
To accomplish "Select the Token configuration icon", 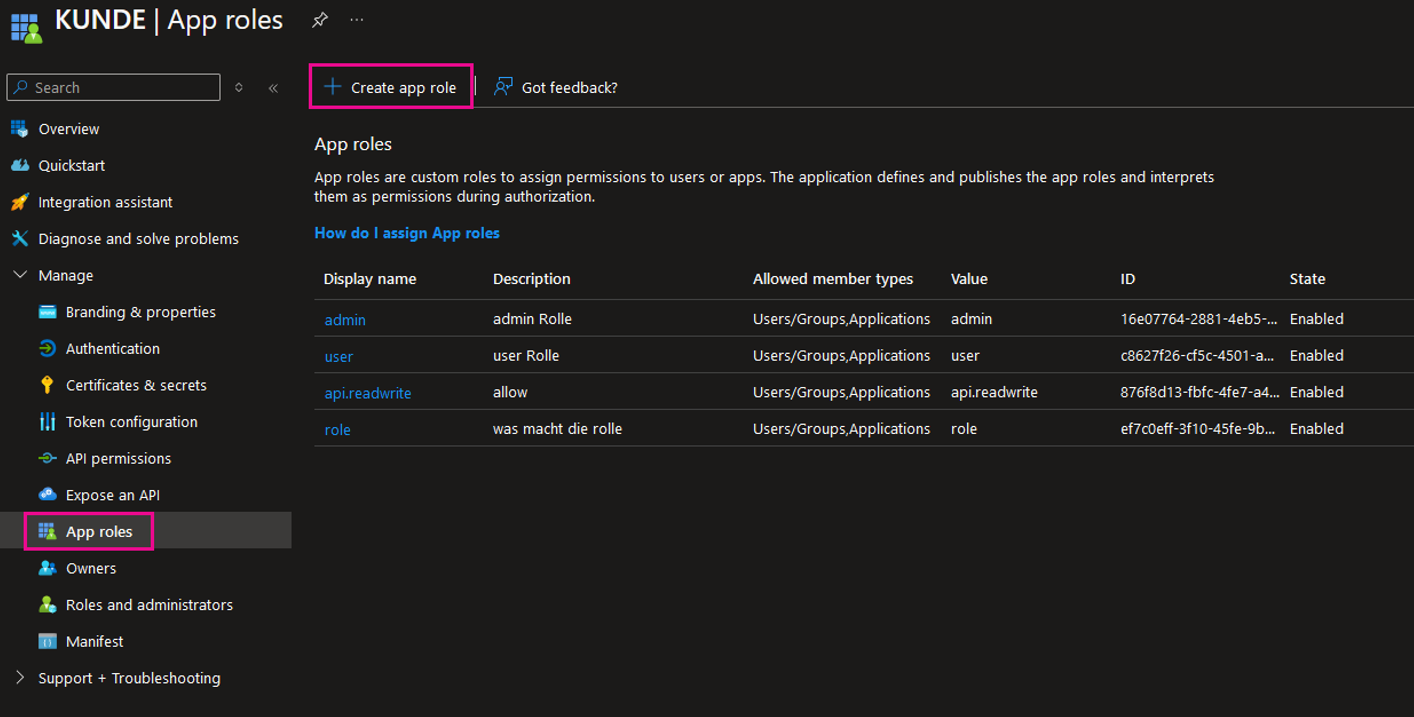I will 47,422.
